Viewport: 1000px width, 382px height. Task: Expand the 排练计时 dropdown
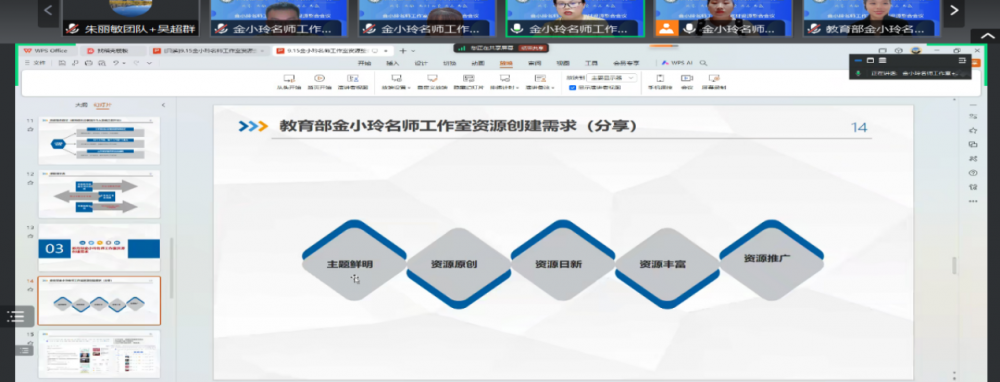[x=517, y=88]
